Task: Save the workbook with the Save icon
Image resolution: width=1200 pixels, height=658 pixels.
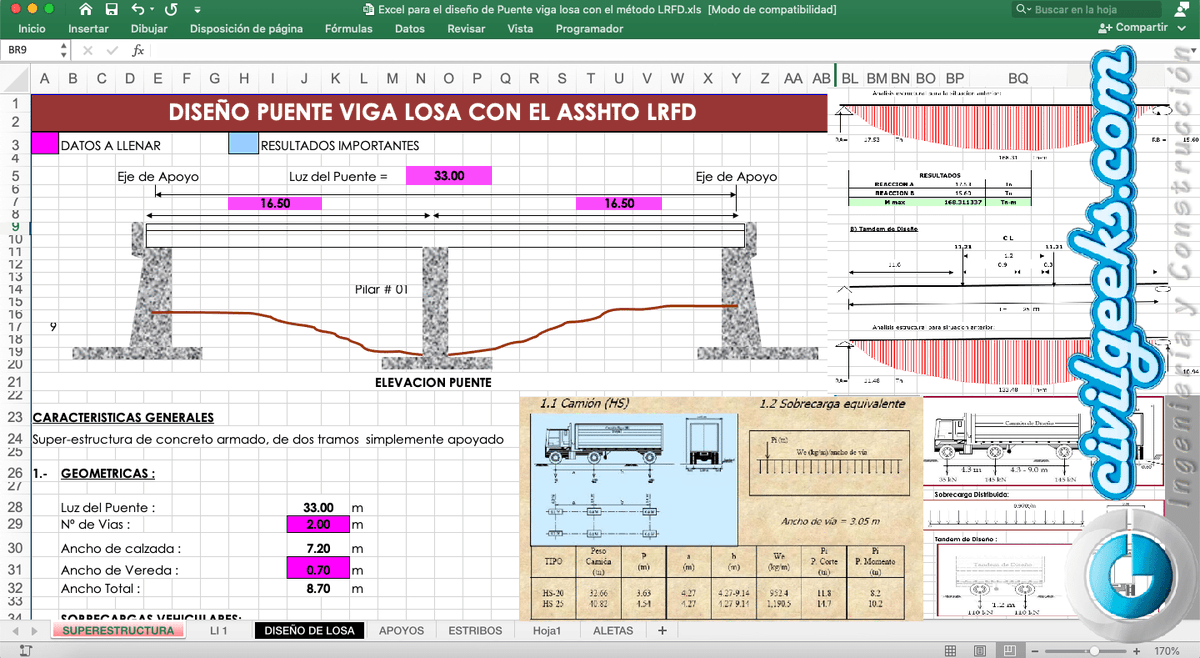Action: pos(111,9)
